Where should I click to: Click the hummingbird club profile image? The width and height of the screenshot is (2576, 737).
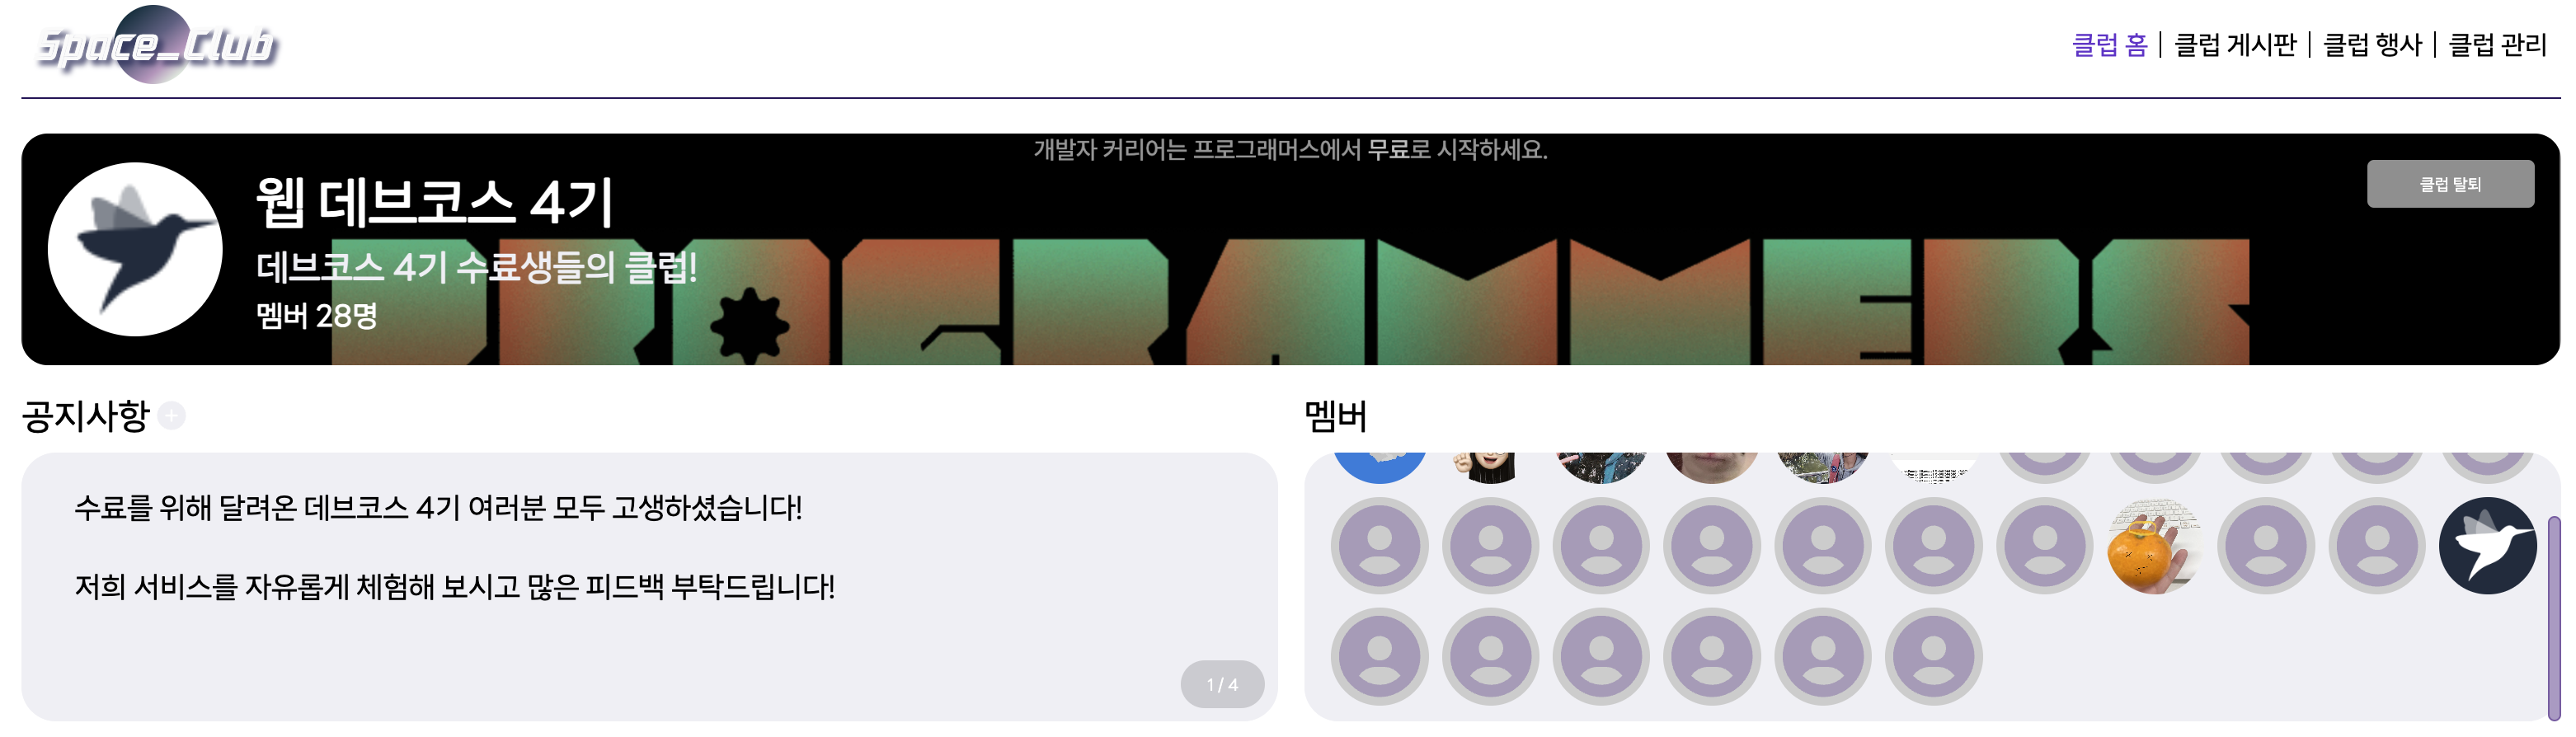click(x=135, y=249)
